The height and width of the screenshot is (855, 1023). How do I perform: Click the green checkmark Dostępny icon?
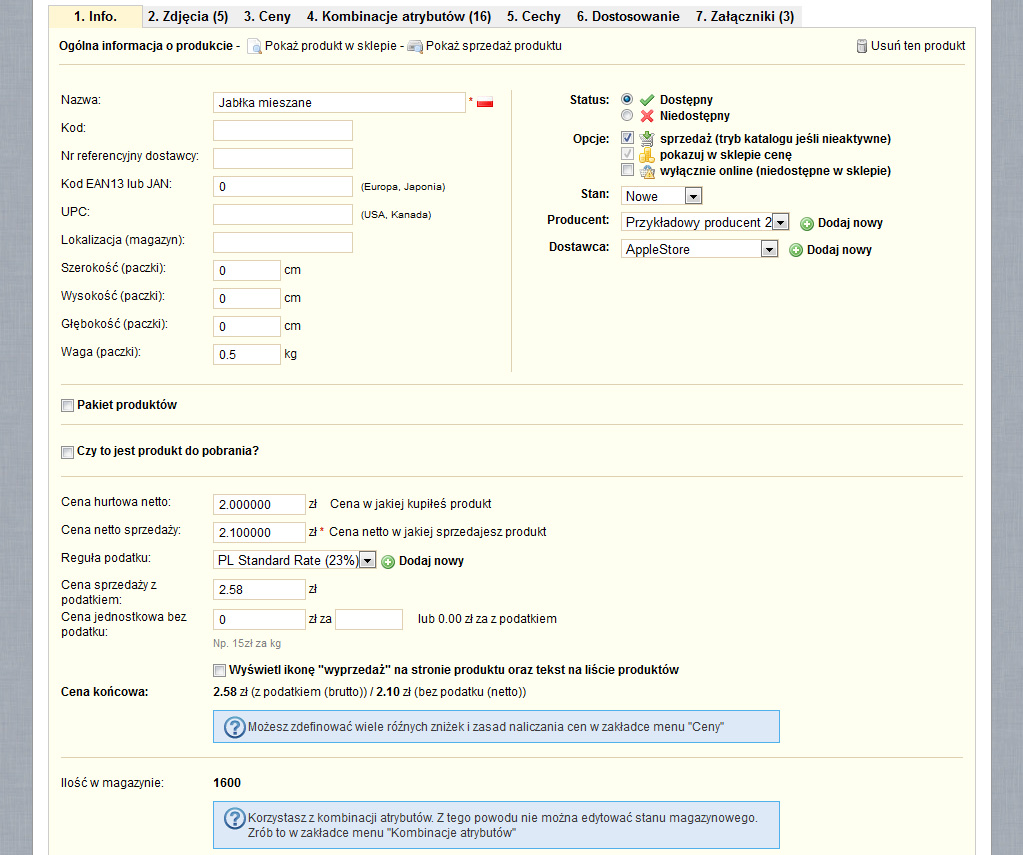(x=647, y=100)
